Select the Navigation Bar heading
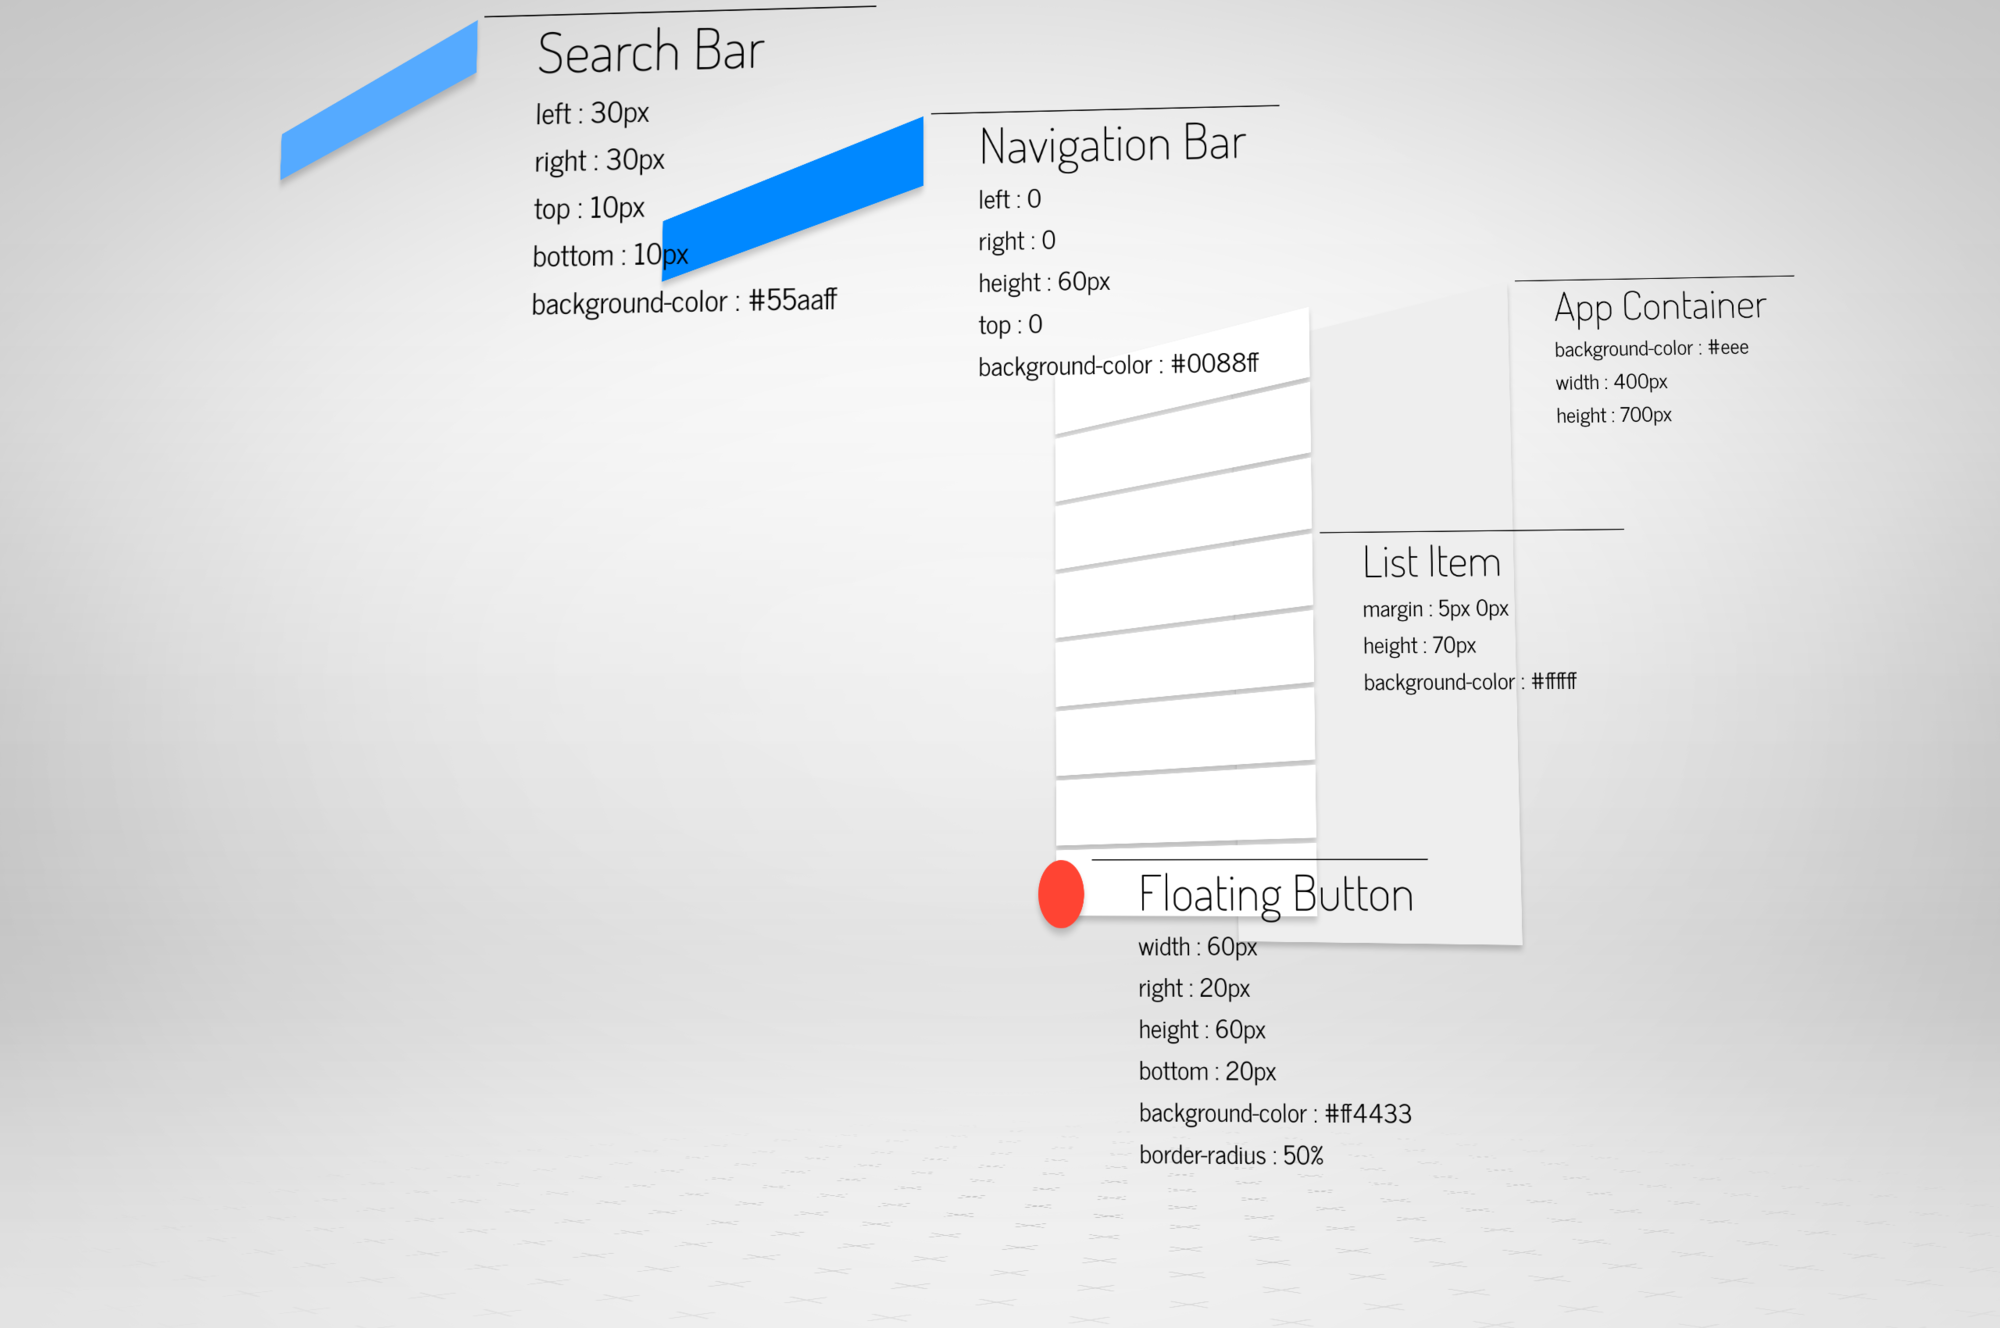This screenshot has width=2000, height=1328. point(1112,145)
